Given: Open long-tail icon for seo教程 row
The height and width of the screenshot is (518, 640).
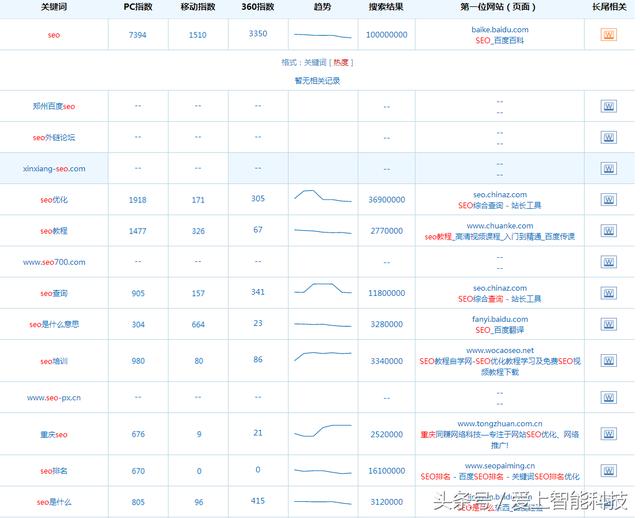Looking at the screenshot, I should point(609,231).
